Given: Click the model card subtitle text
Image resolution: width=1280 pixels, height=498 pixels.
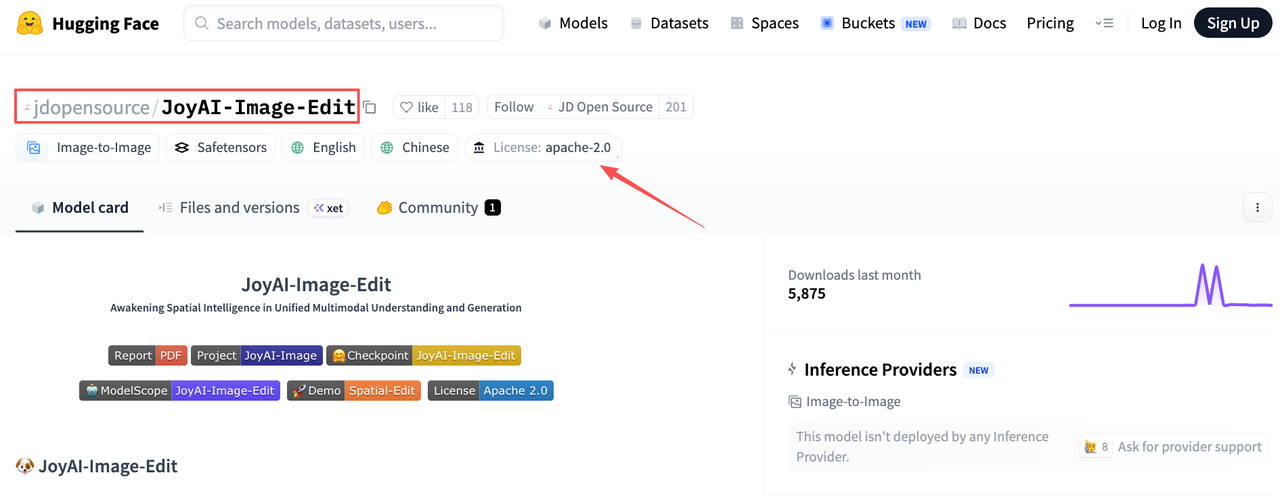Looking at the screenshot, I should coord(316,308).
